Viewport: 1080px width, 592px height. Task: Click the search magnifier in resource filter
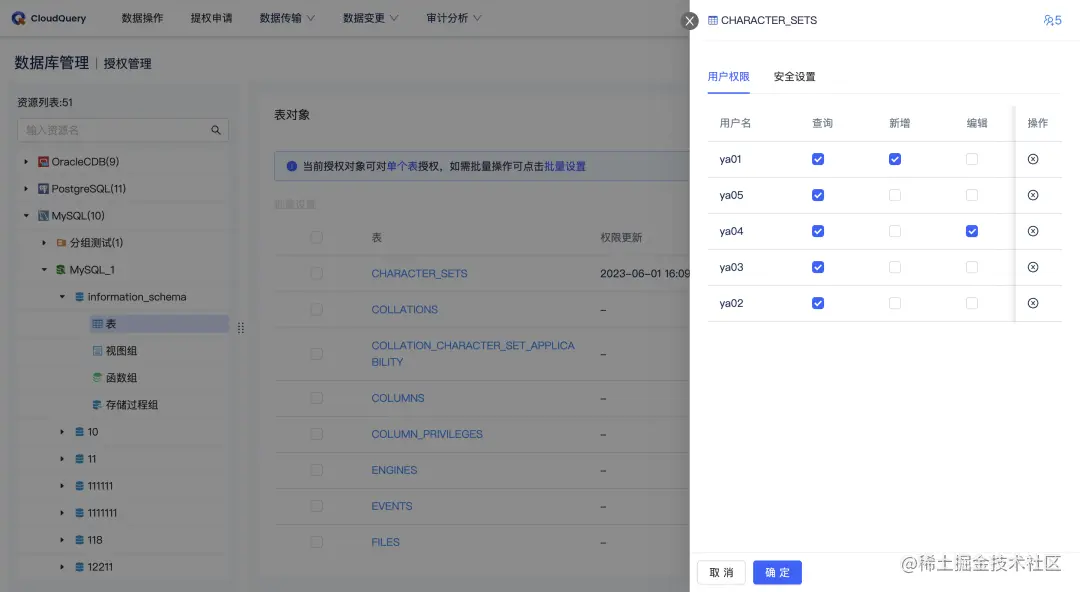216,130
